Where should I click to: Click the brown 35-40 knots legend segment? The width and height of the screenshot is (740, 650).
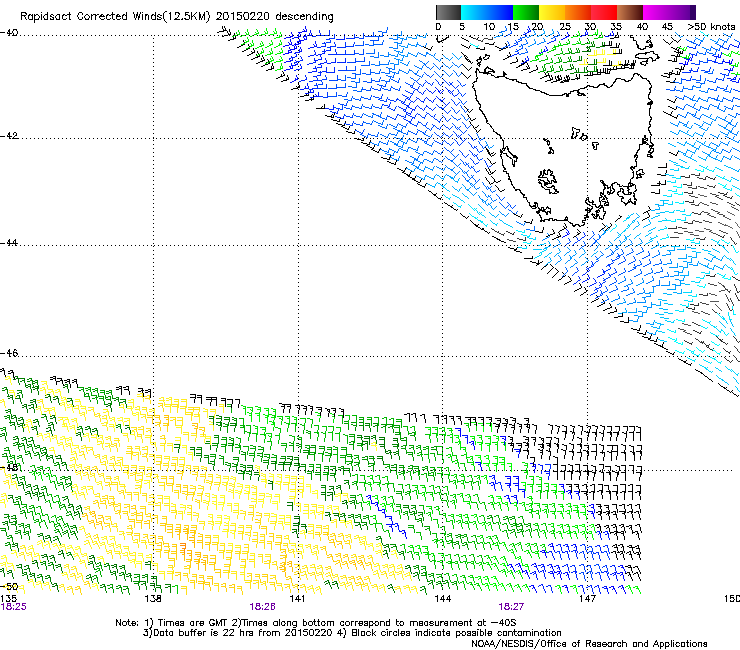(x=630, y=12)
